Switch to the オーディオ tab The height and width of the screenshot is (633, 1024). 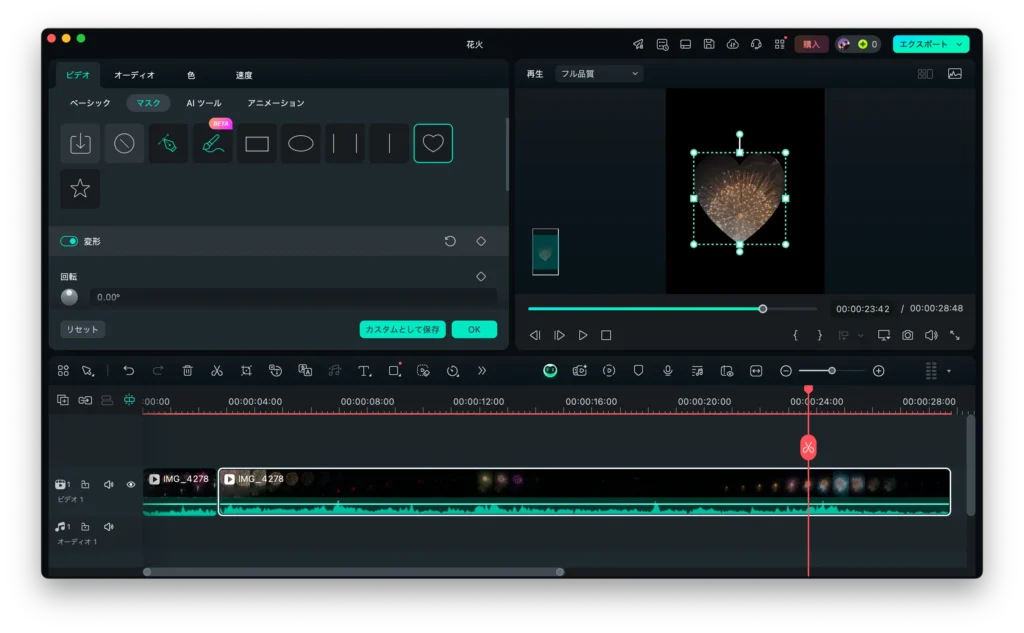click(x=134, y=75)
